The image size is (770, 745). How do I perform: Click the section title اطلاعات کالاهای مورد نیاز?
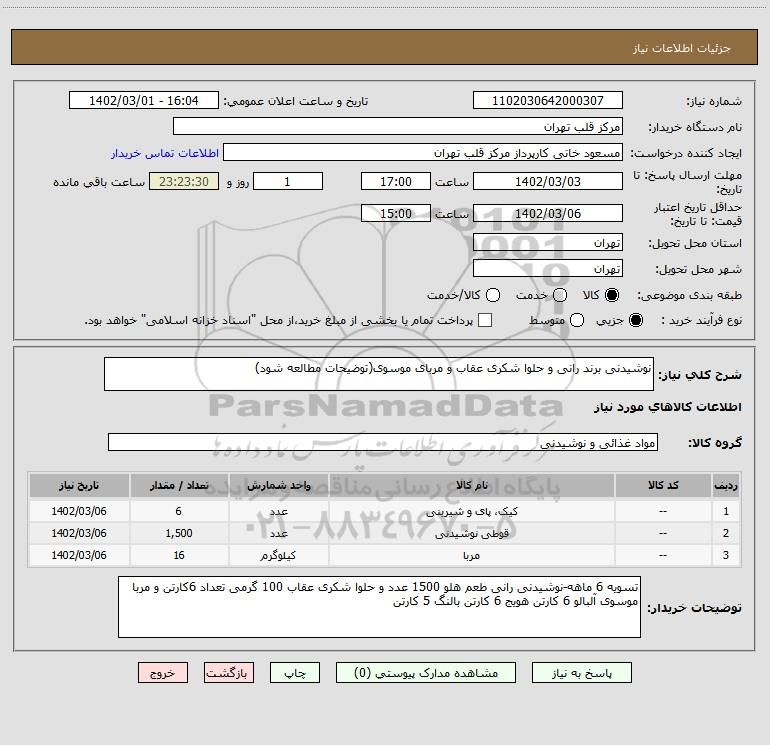click(x=667, y=407)
